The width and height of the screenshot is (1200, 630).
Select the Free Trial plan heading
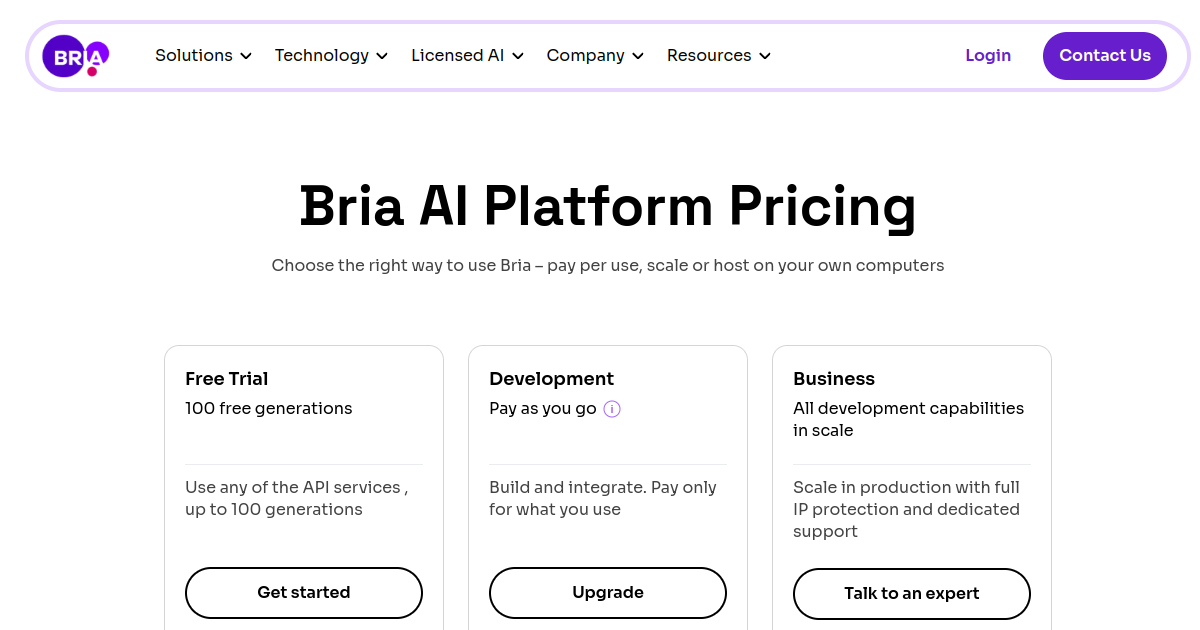tap(227, 379)
